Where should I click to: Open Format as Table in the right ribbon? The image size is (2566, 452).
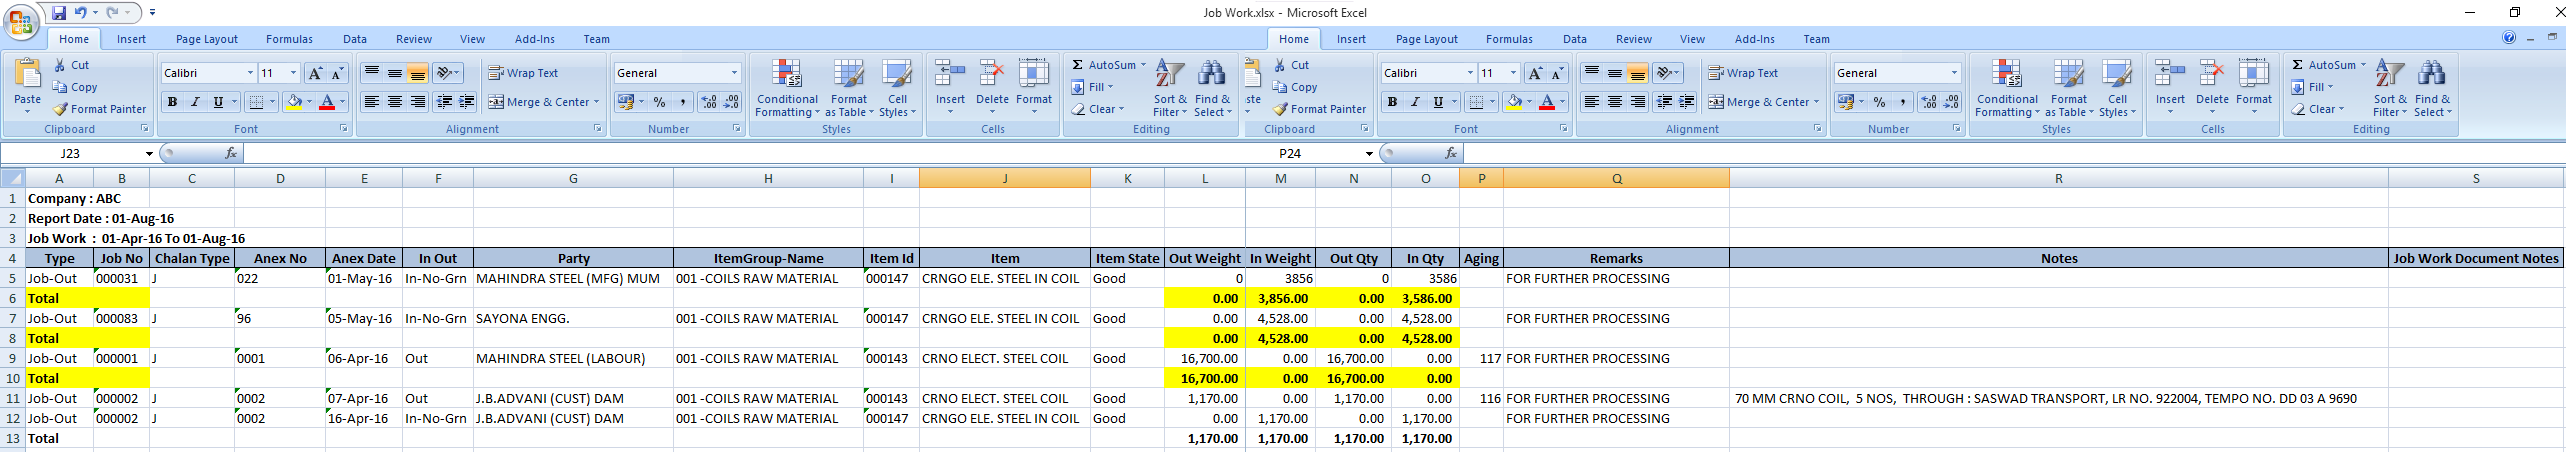click(2069, 88)
